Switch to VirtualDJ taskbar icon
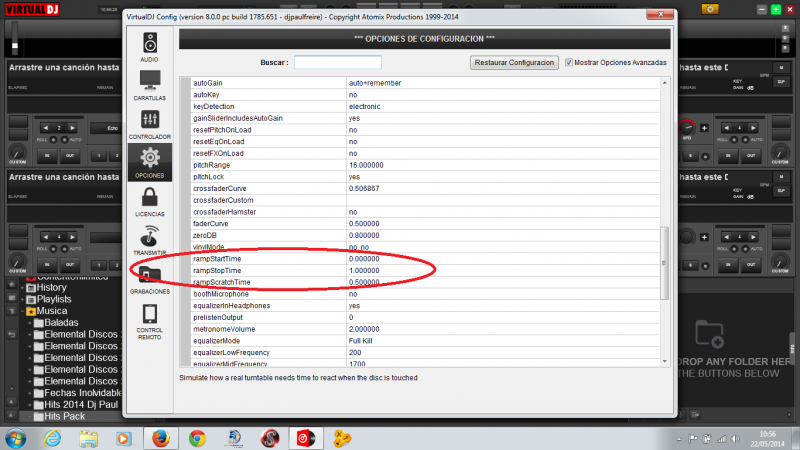This screenshot has width=800, height=450. (x=306, y=438)
